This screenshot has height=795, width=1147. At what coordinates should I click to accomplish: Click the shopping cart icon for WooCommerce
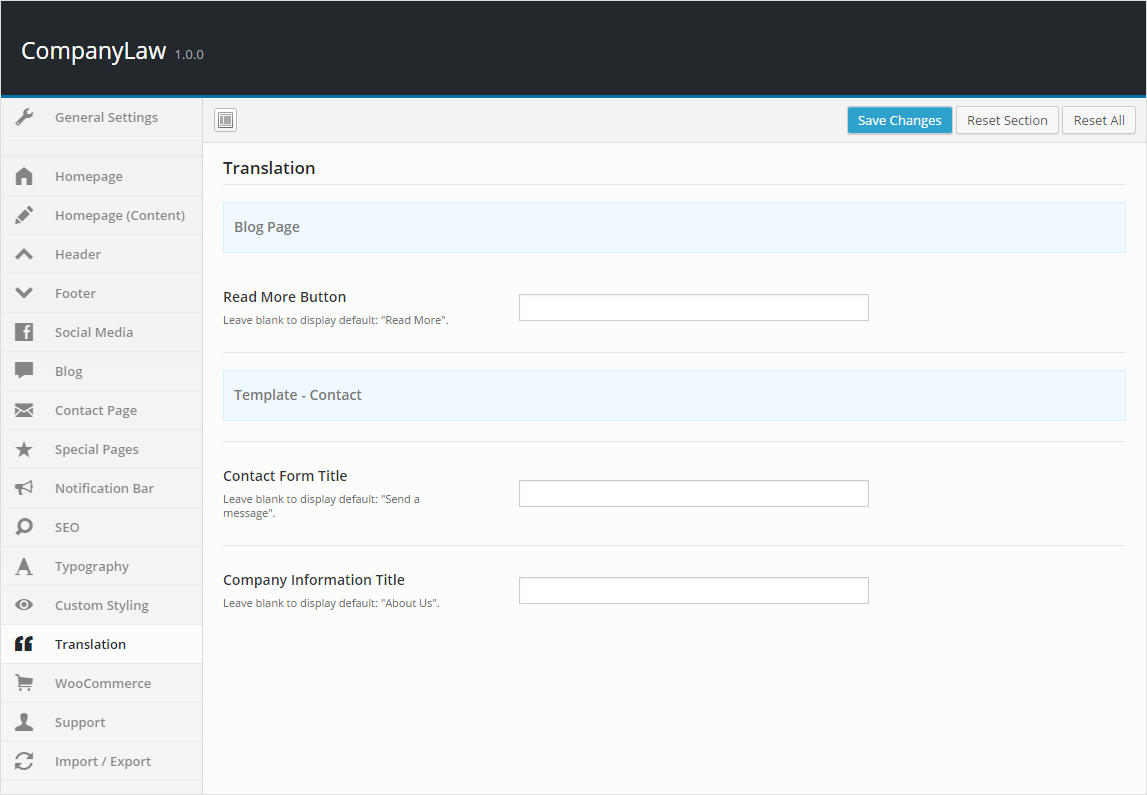click(x=24, y=683)
